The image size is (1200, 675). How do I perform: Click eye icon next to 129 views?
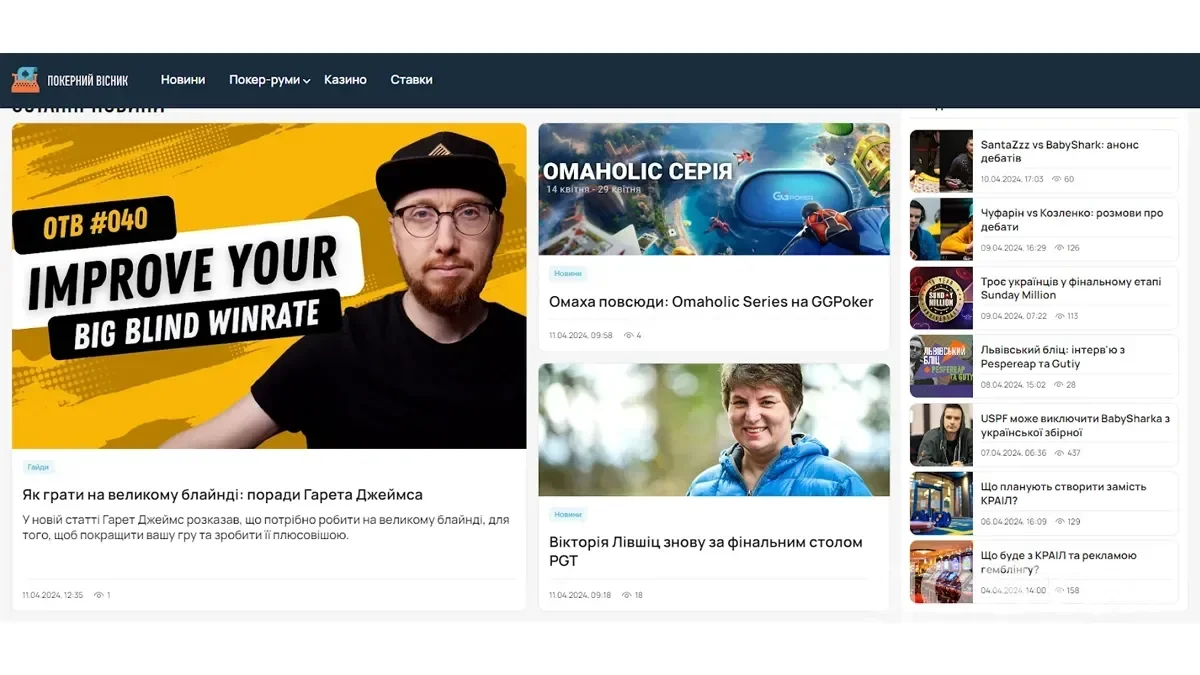[1059, 522]
